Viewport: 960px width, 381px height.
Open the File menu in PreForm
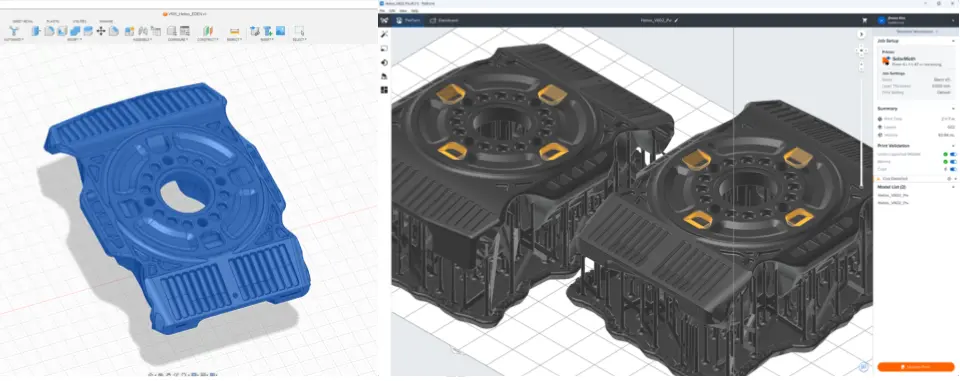pyautogui.click(x=383, y=10)
